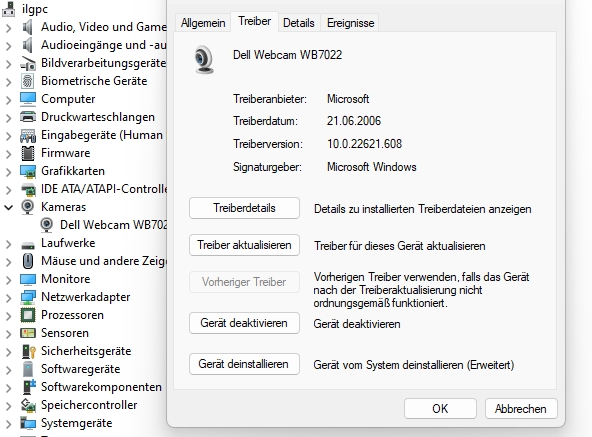
Task: Click the Prozessoren CPU icon
Action: tap(28, 315)
